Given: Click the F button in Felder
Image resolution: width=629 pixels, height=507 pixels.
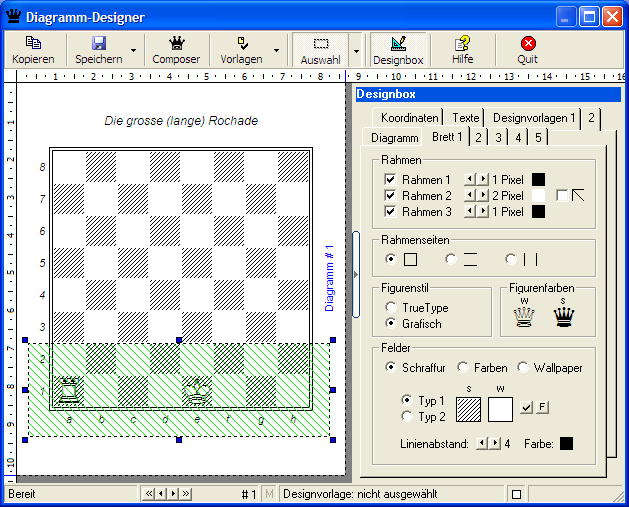Looking at the screenshot, I should tap(542, 407).
